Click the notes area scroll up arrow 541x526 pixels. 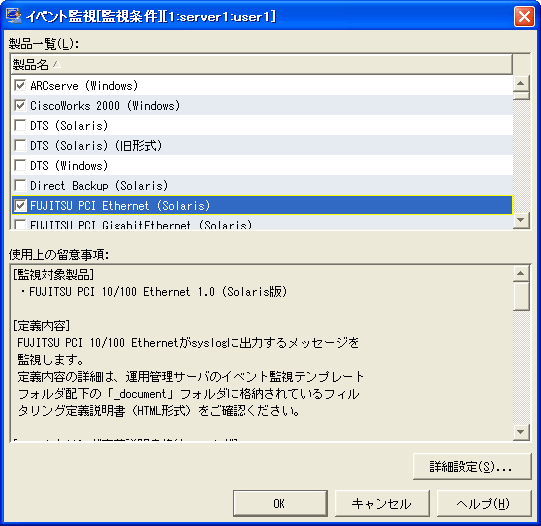pyautogui.click(x=521, y=274)
